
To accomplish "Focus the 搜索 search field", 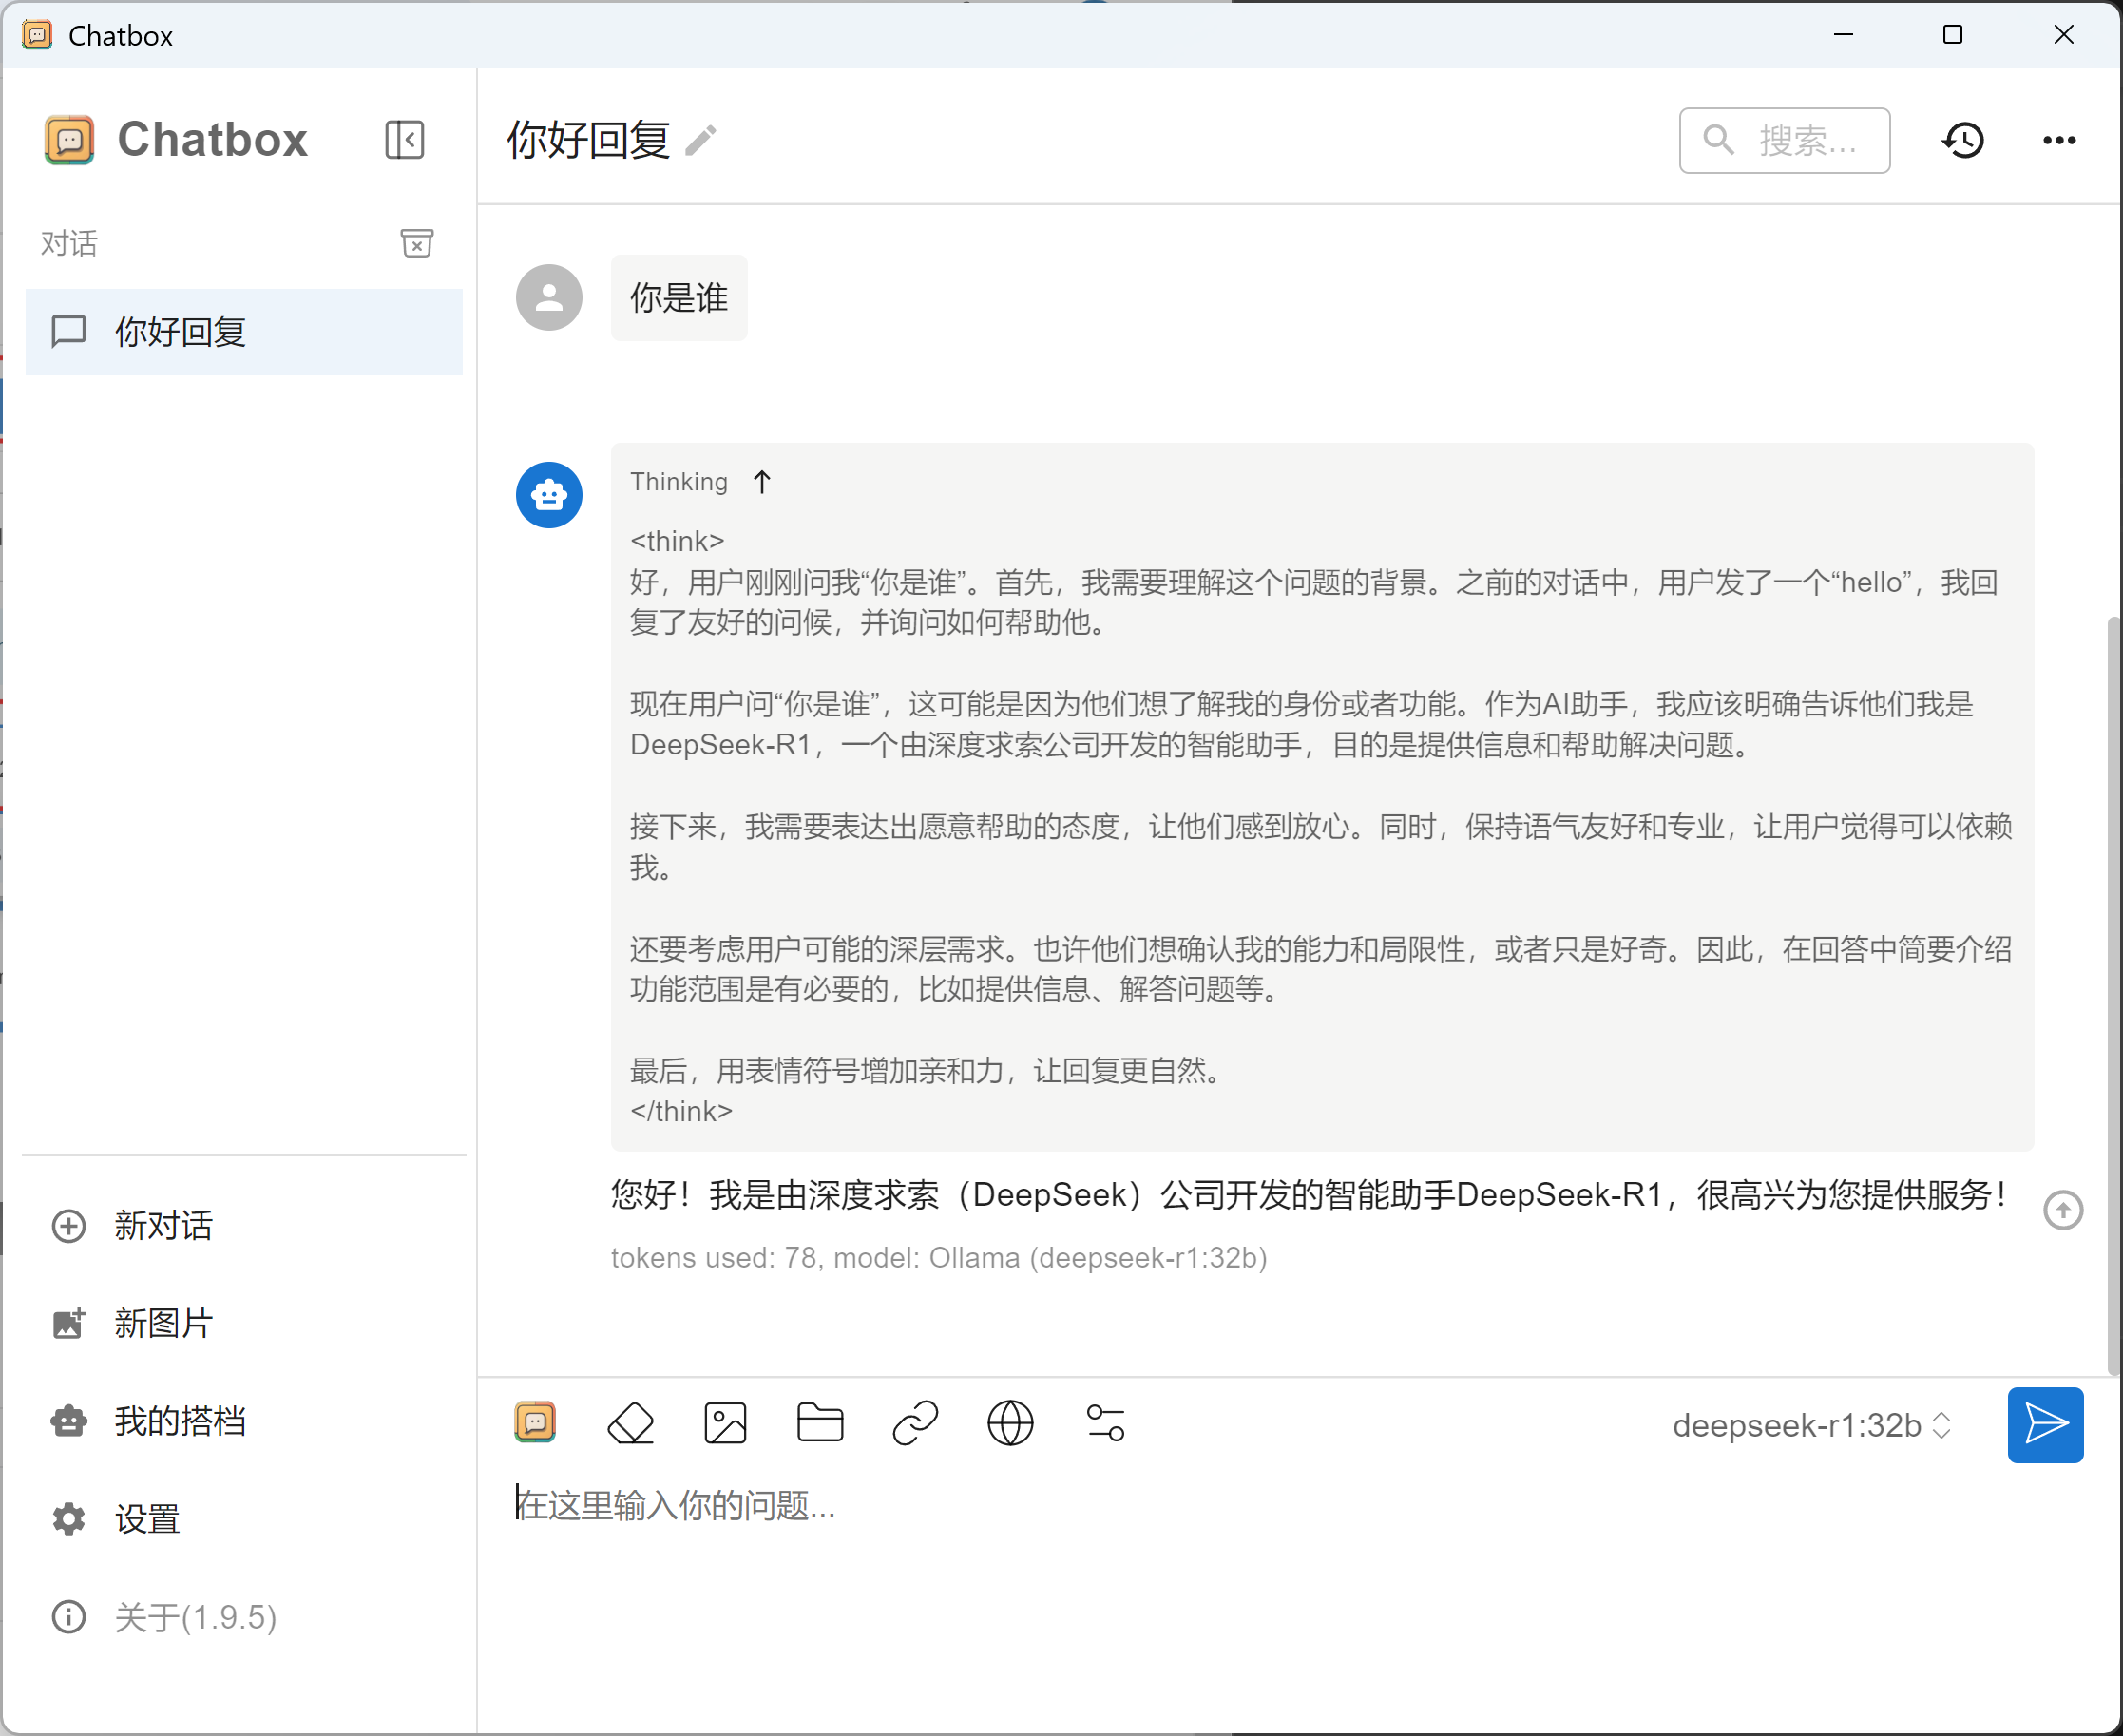I will pos(1784,141).
